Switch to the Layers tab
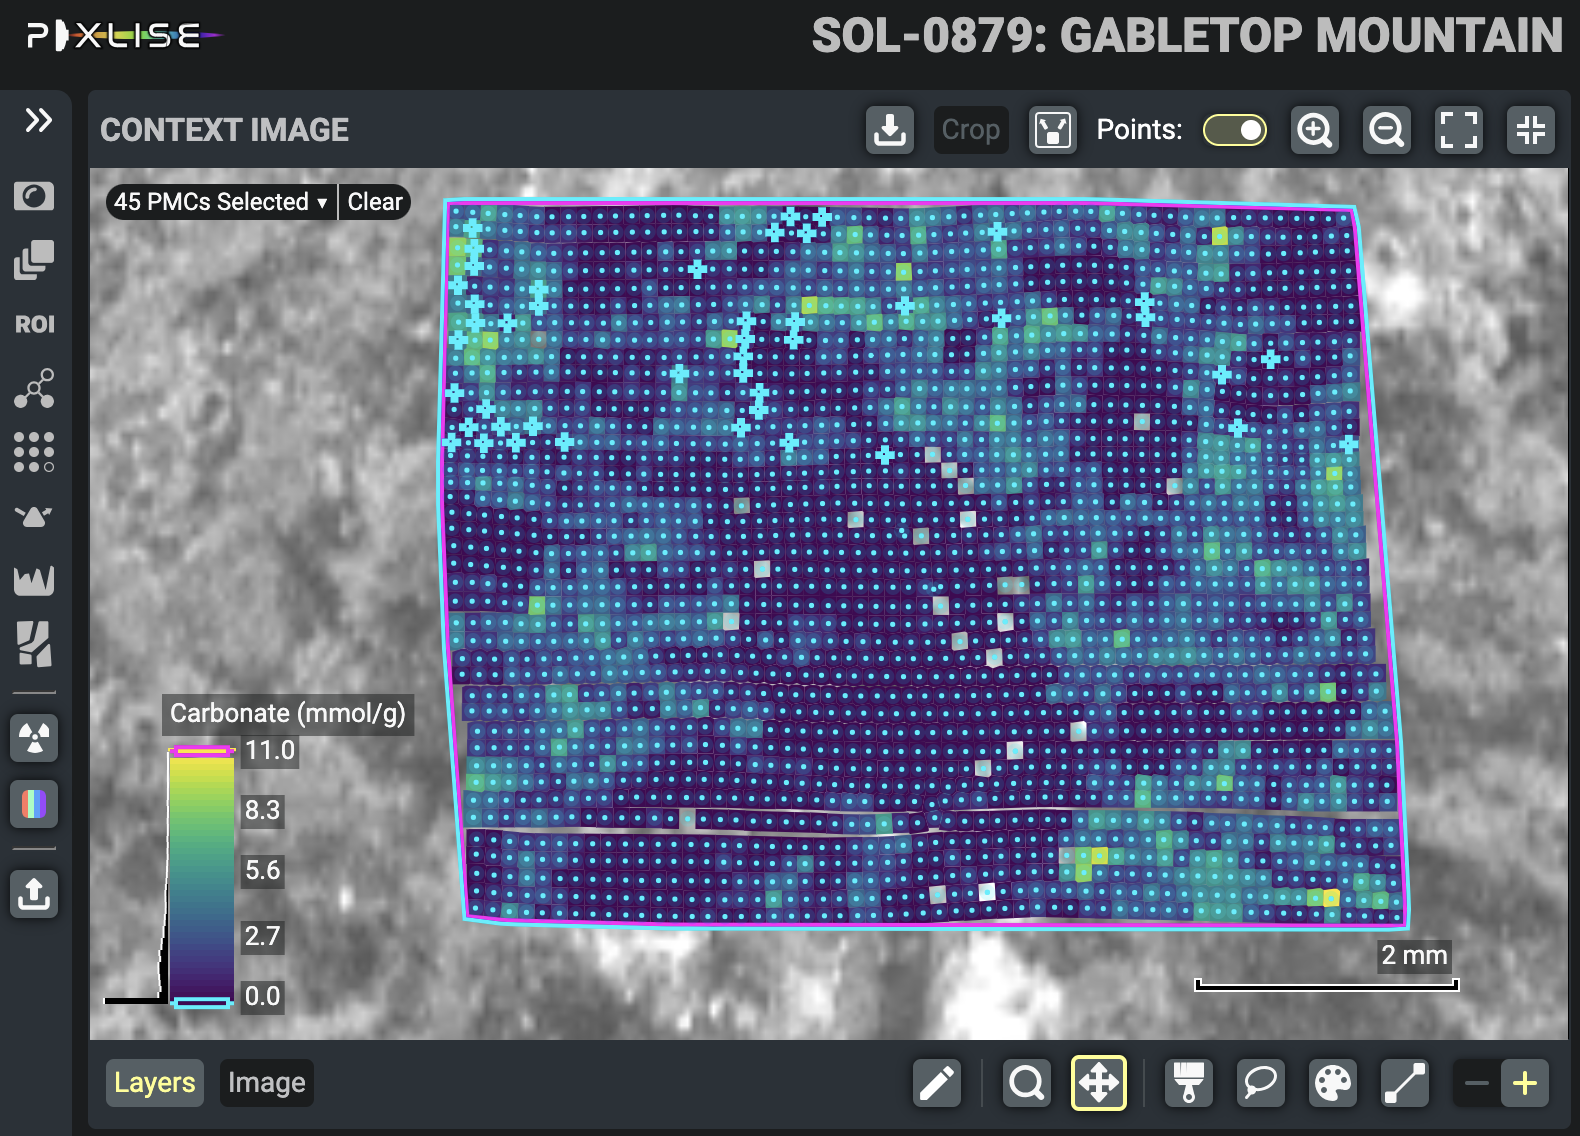Image resolution: width=1580 pixels, height=1136 pixels. click(155, 1083)
